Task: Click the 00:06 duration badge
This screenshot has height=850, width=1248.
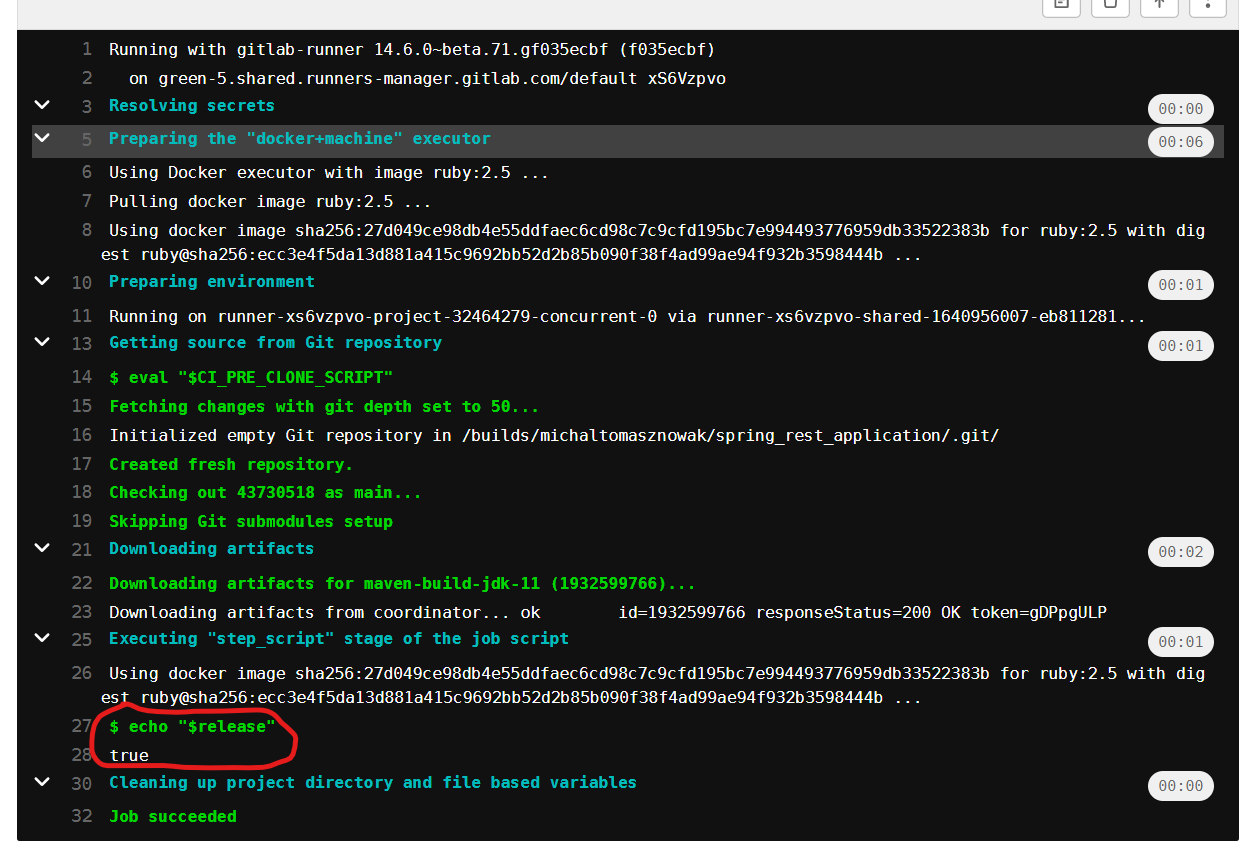Action: pos(1180,142)
